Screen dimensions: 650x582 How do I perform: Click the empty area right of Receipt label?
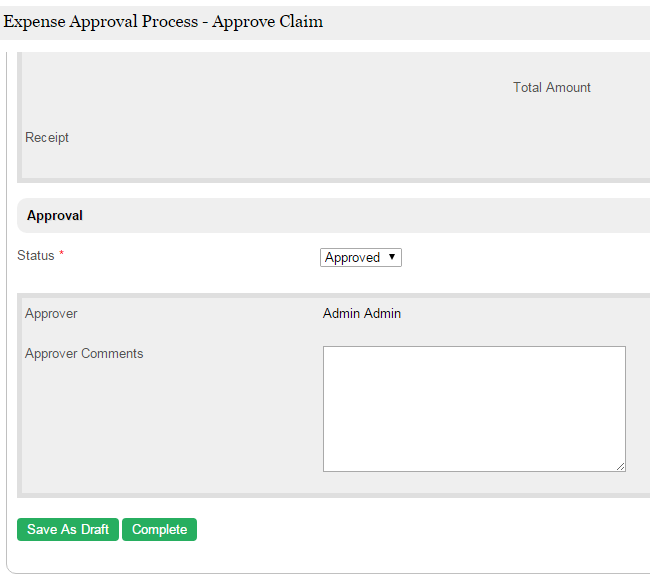tap(300, 138)
